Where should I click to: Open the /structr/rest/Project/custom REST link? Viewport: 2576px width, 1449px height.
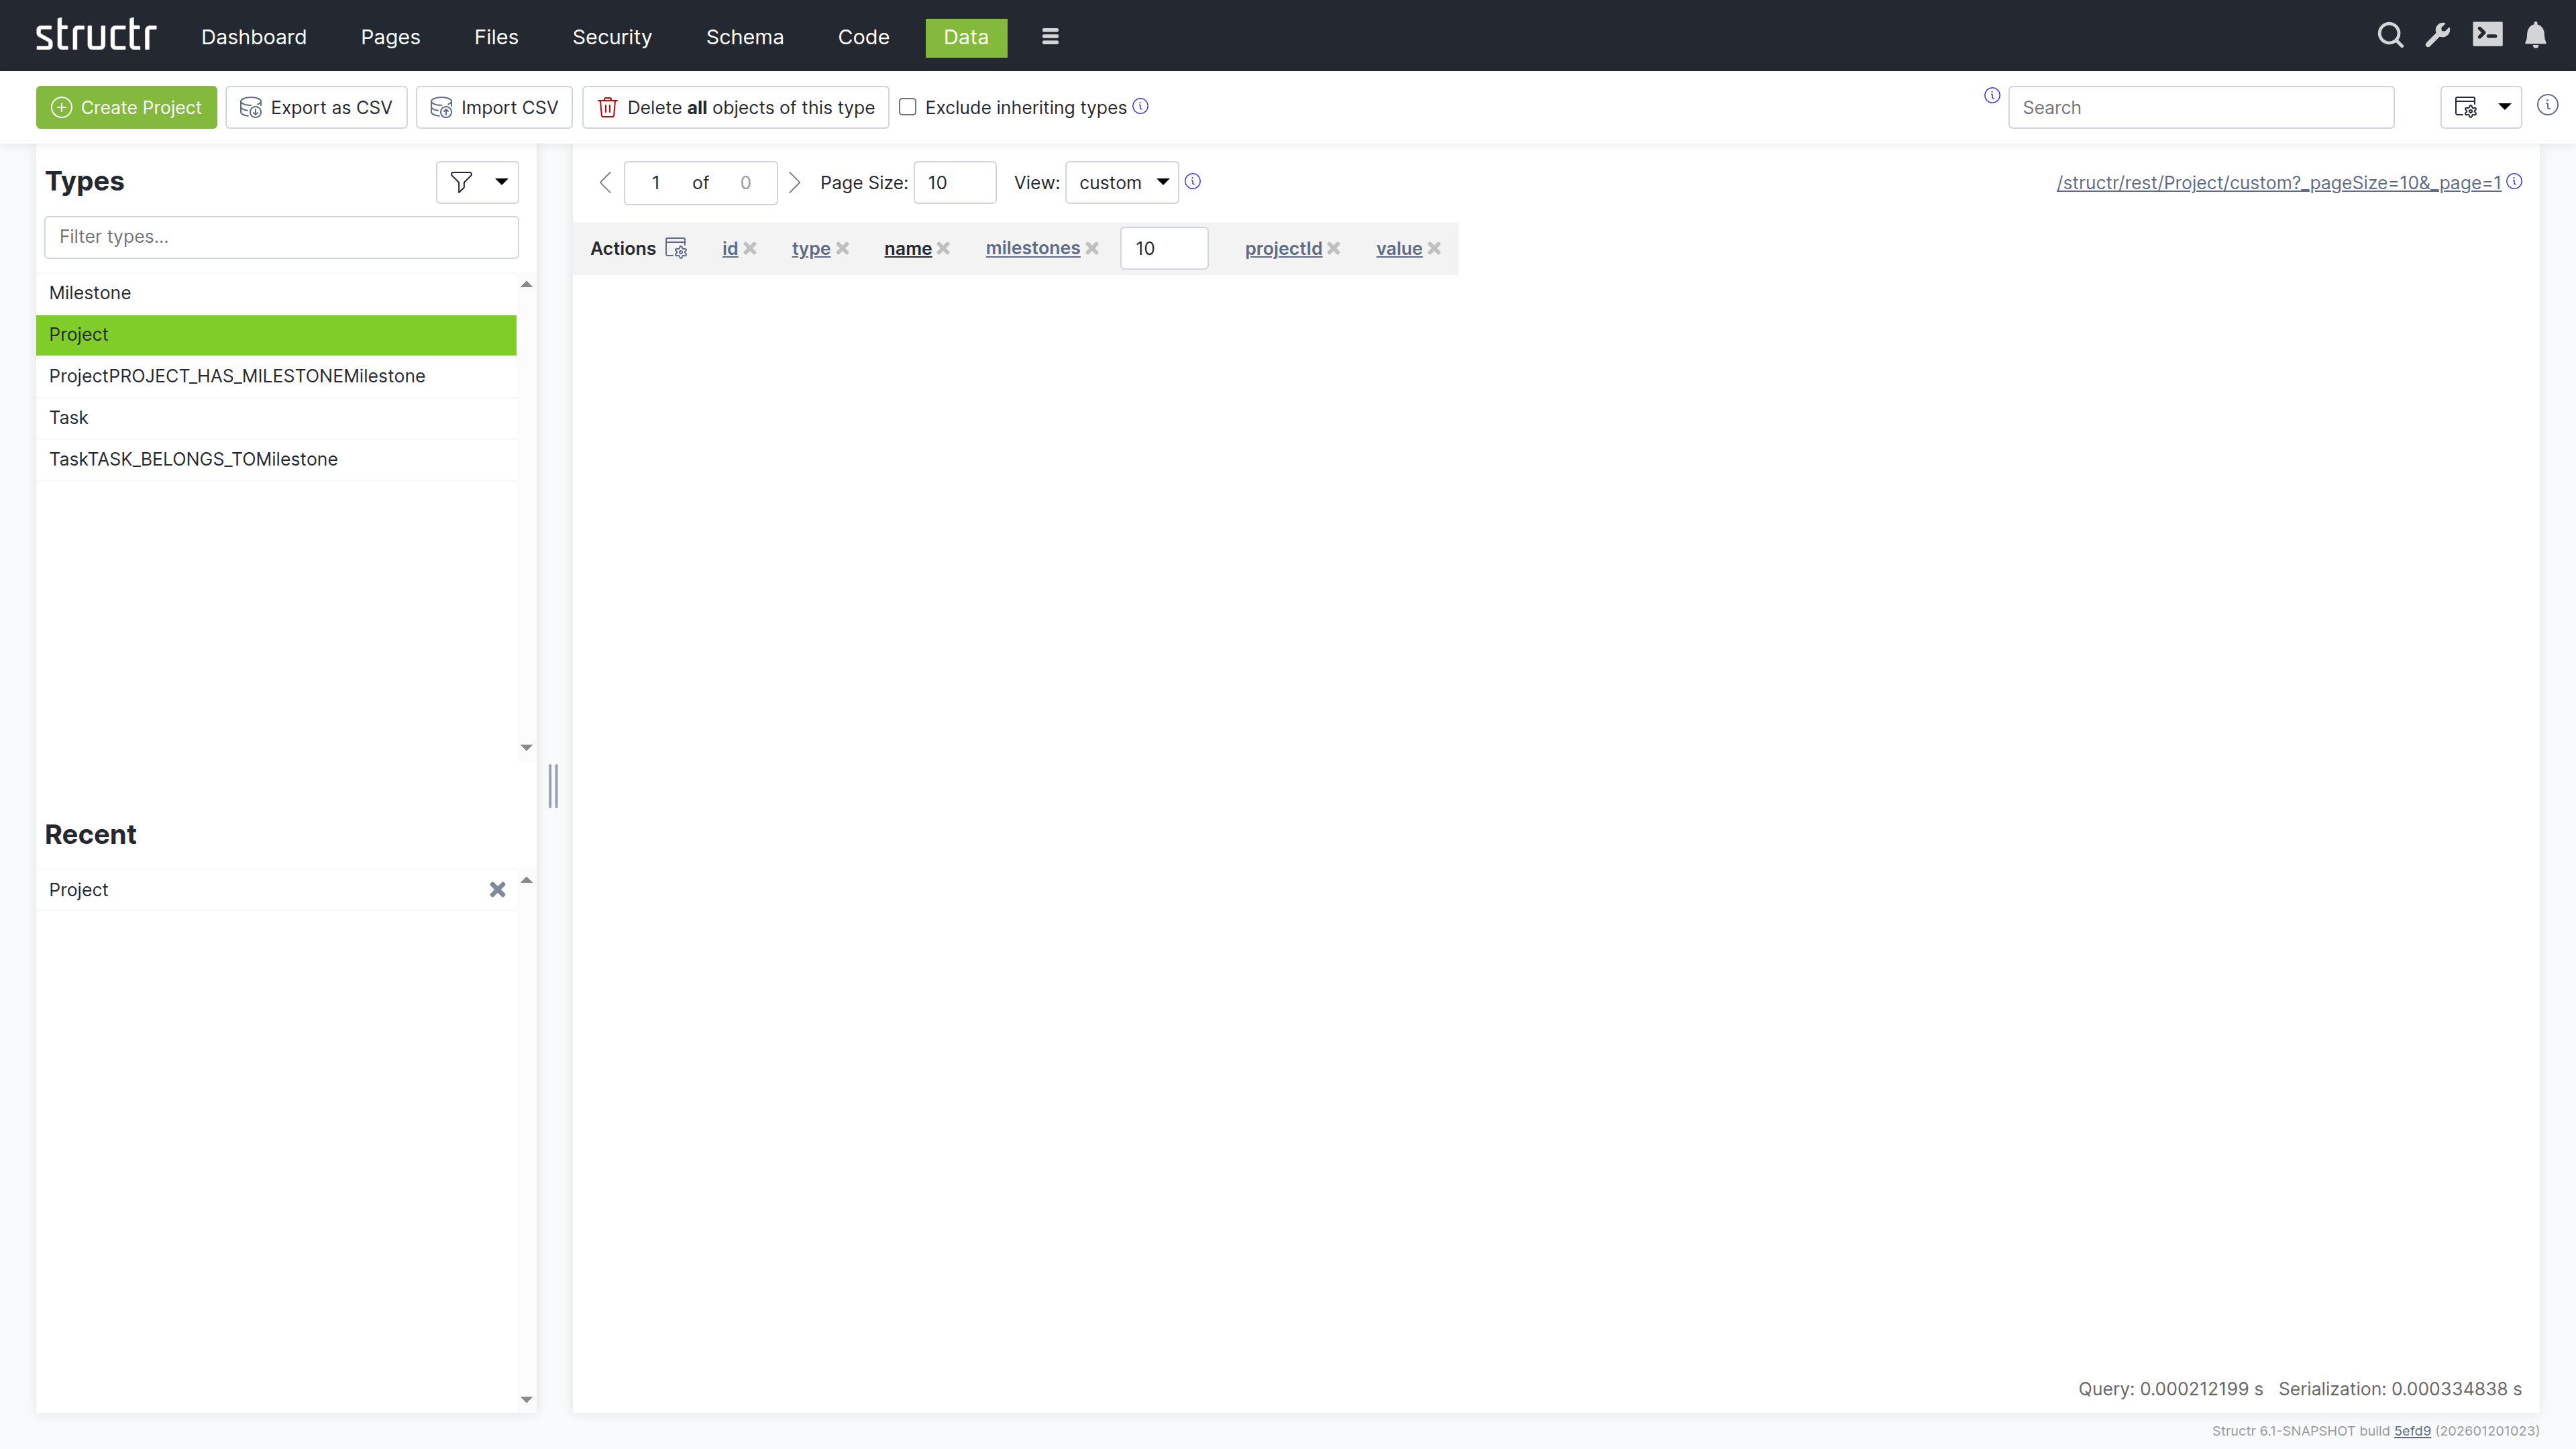click(x=2280, y=182)
